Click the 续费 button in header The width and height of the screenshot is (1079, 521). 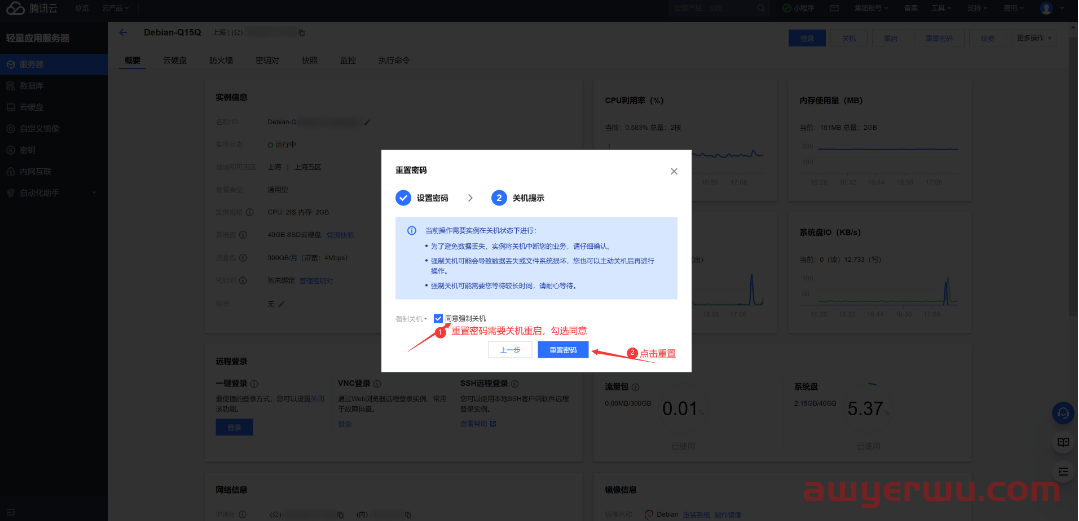pyautogui.click(x=987, y=39)
